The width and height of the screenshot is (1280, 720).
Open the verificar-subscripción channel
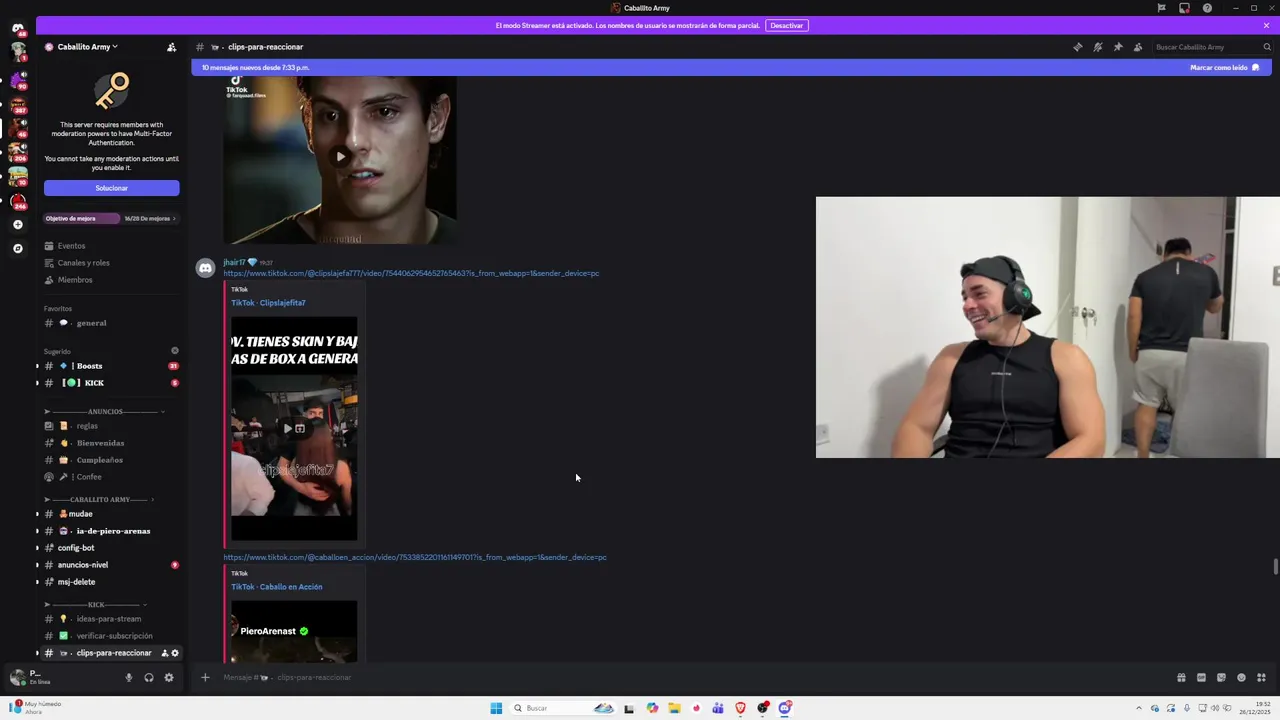point(111,636)
